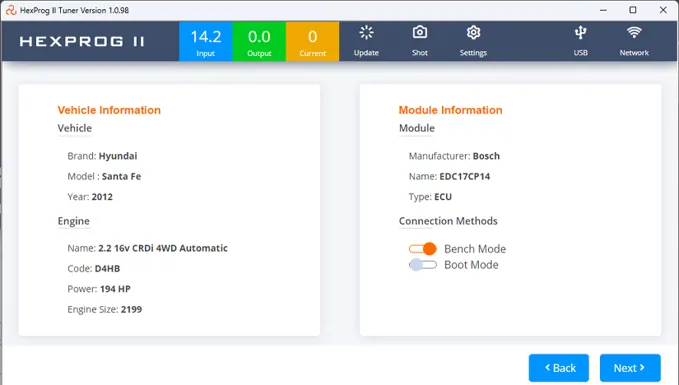The image size is (679, 385).
Task: Select the Network wifi icon
Action: (634, 32)
